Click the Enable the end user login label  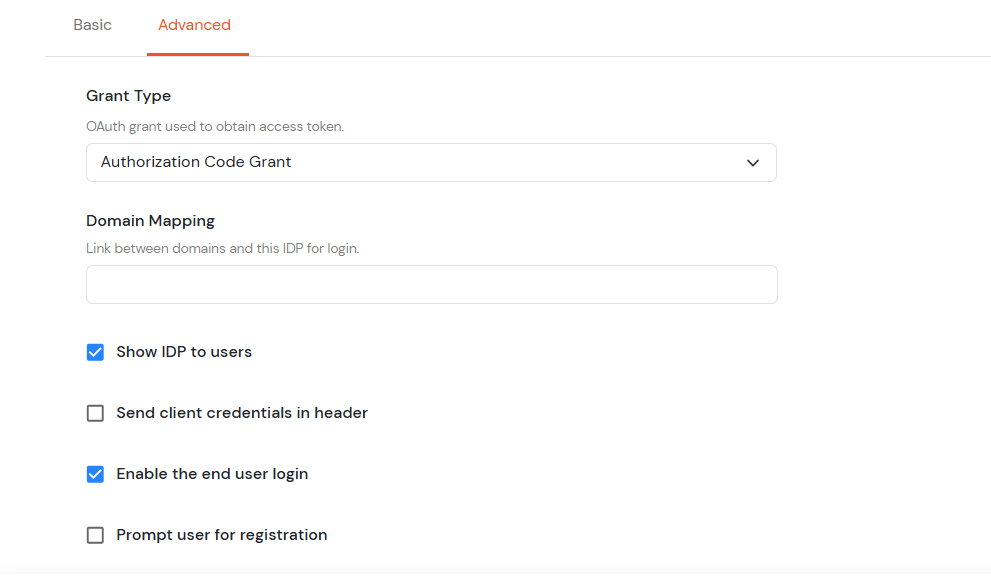211,473
